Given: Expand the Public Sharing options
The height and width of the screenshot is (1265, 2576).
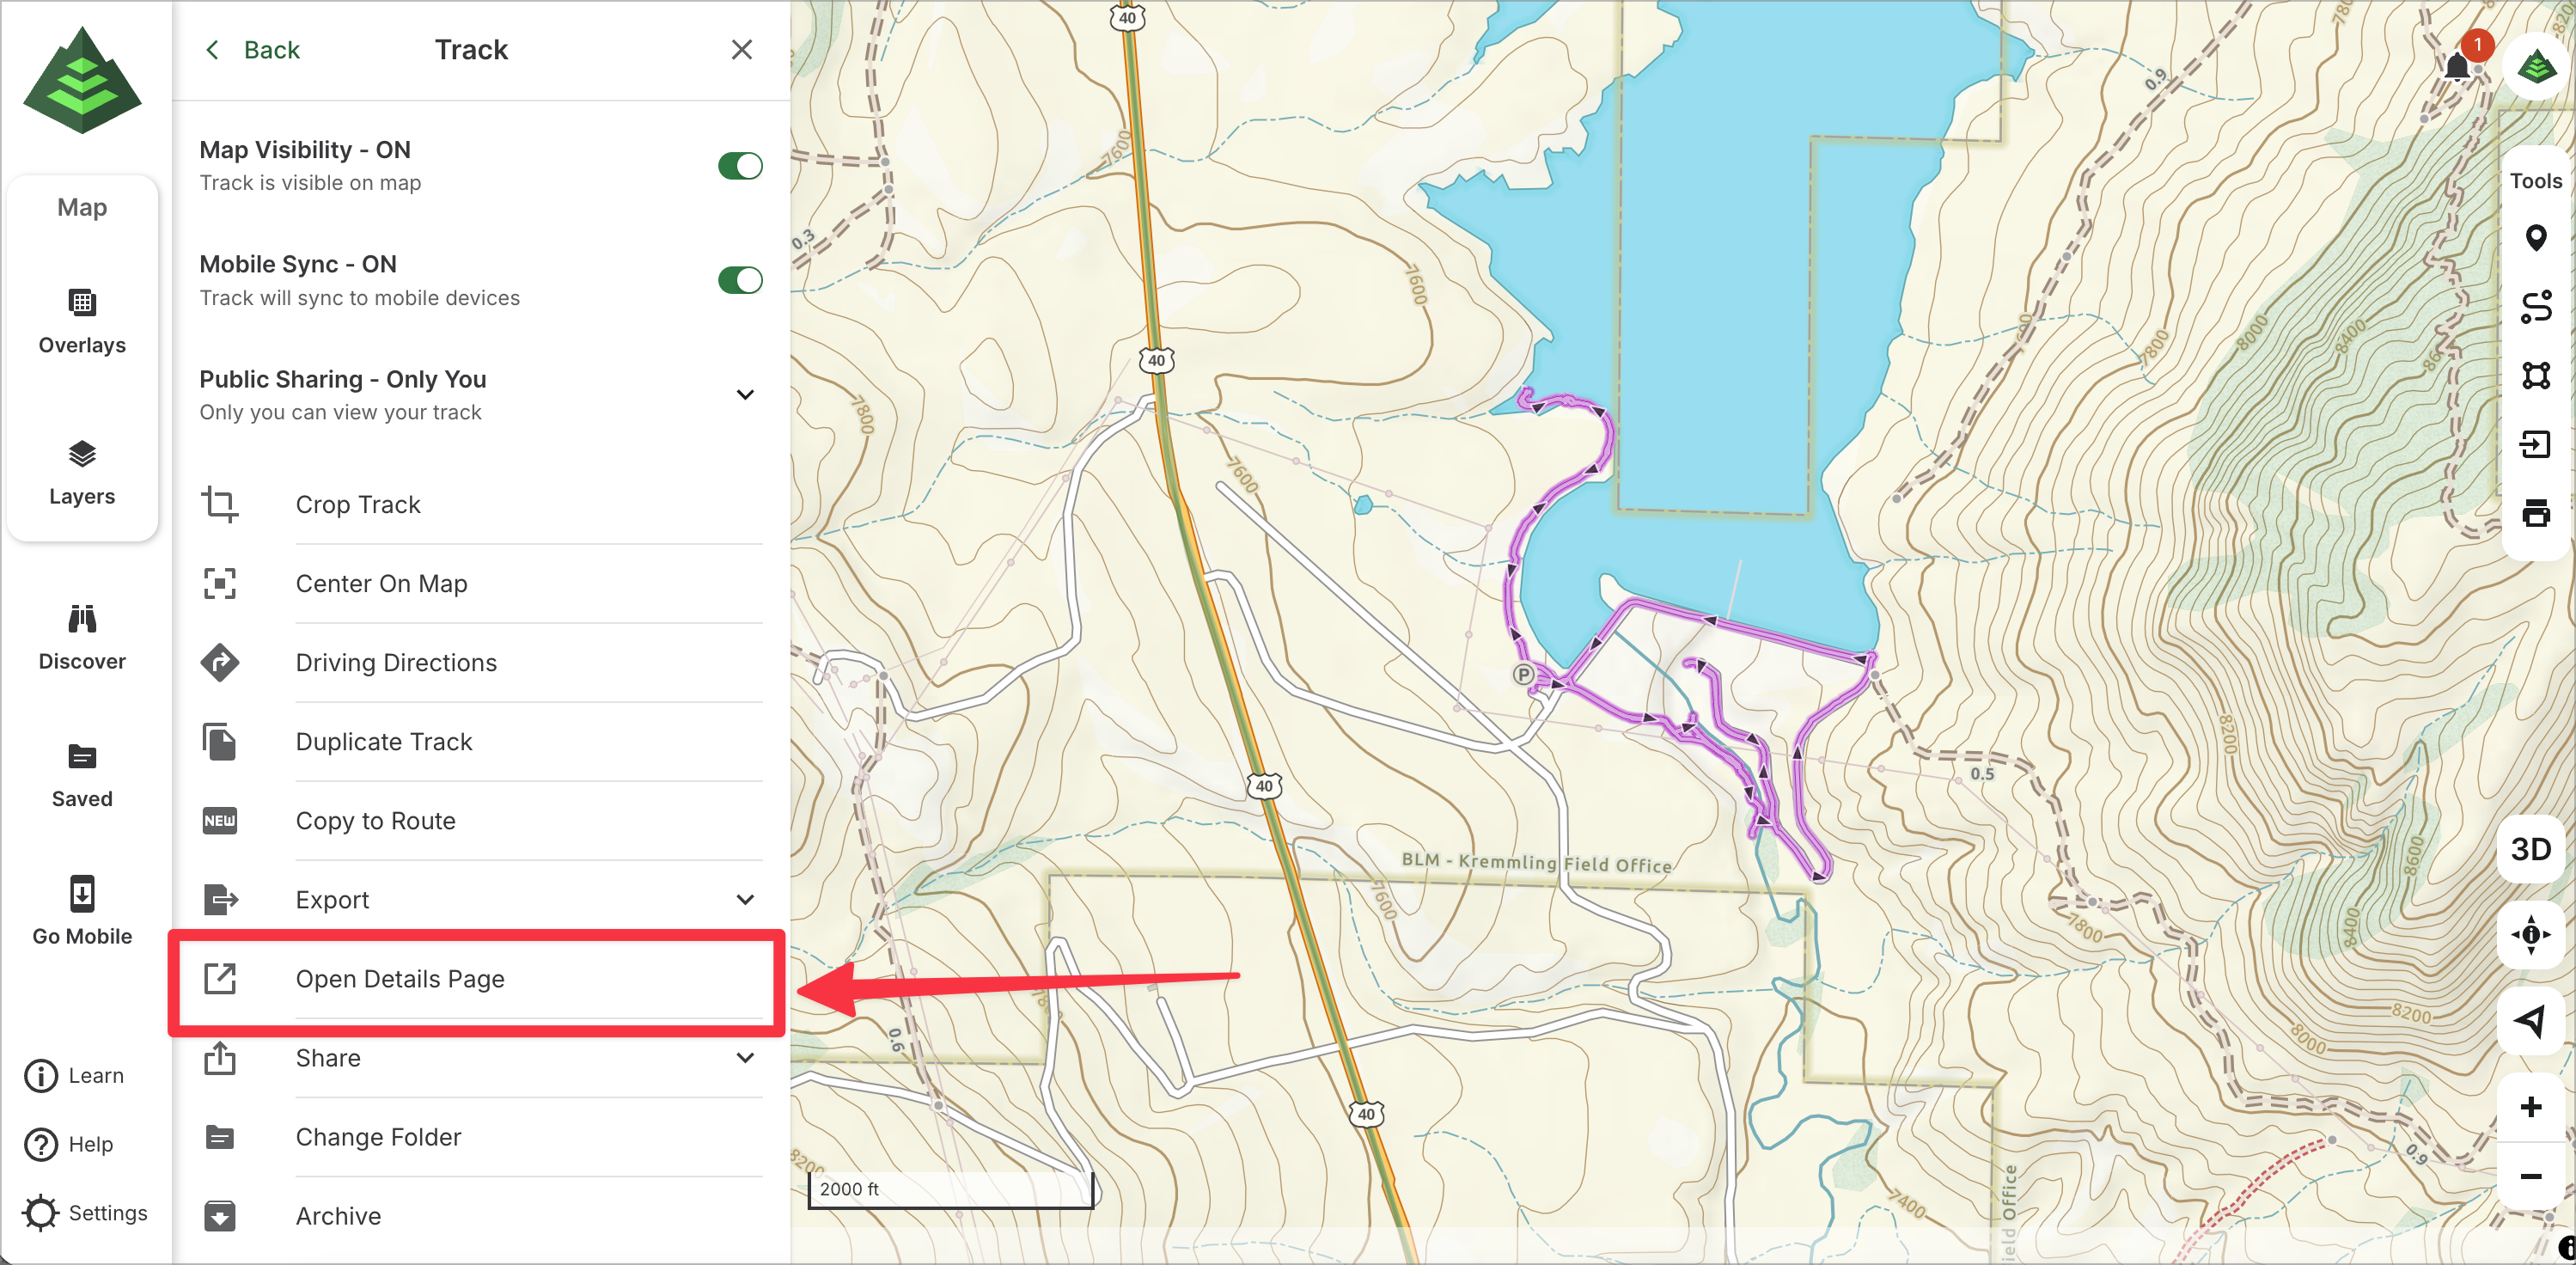Looking at the screenshot, I should [x=745, y=395].
